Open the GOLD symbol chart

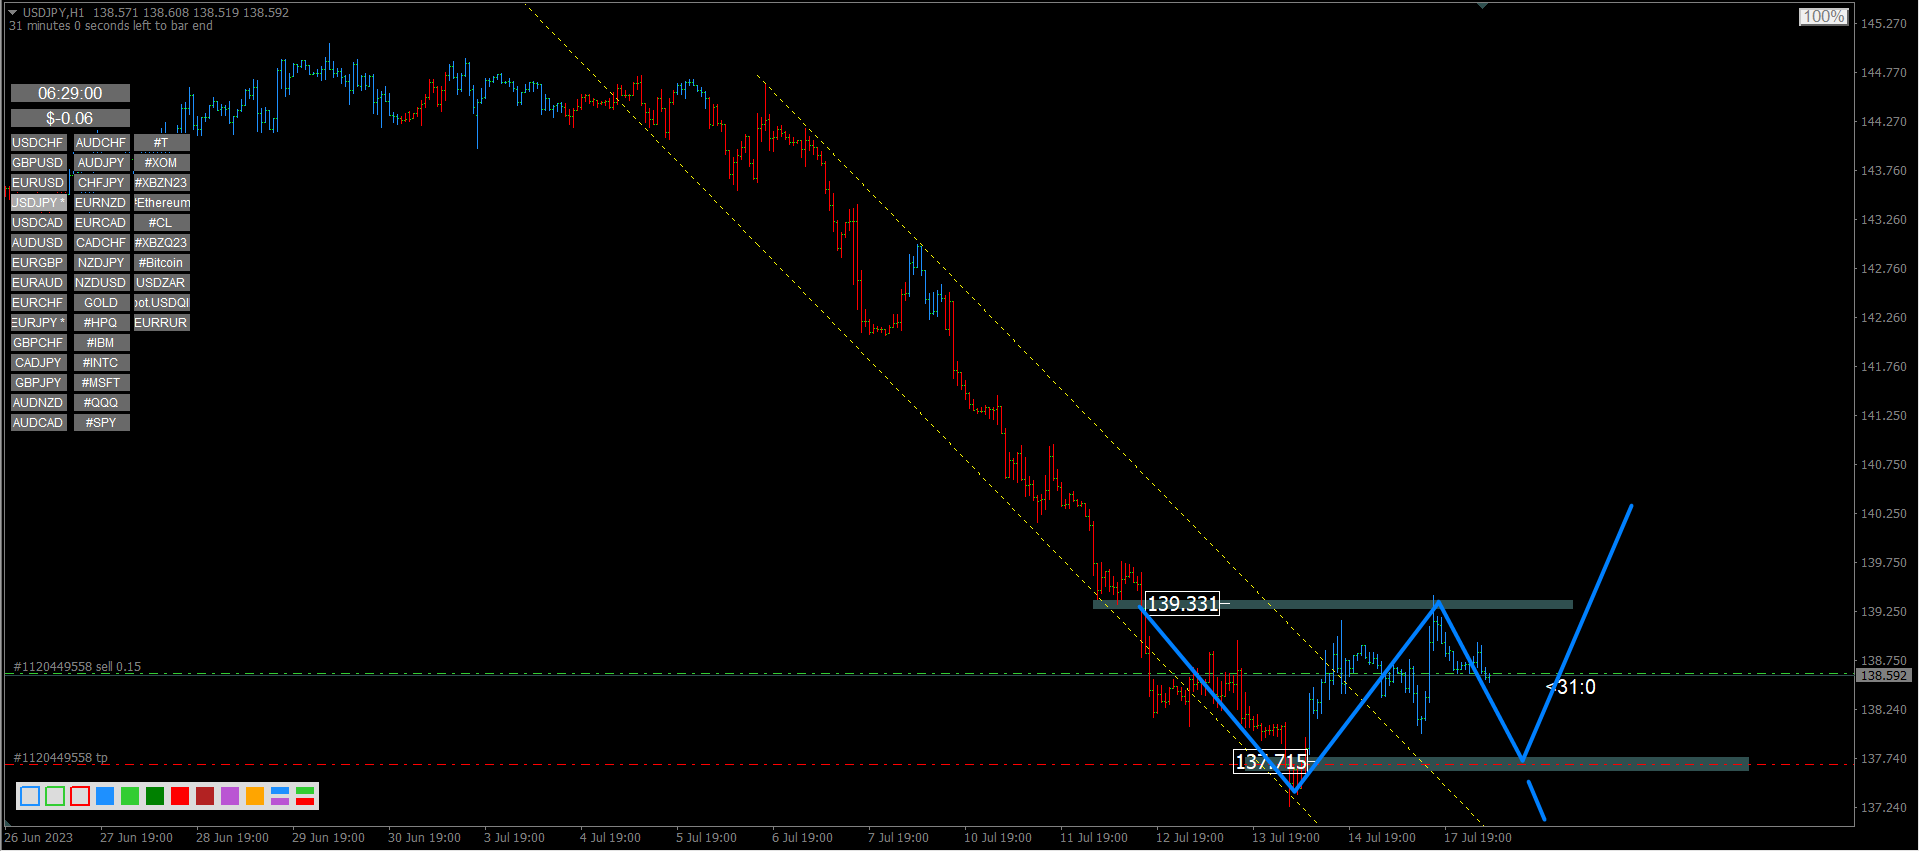pos(101,303)
